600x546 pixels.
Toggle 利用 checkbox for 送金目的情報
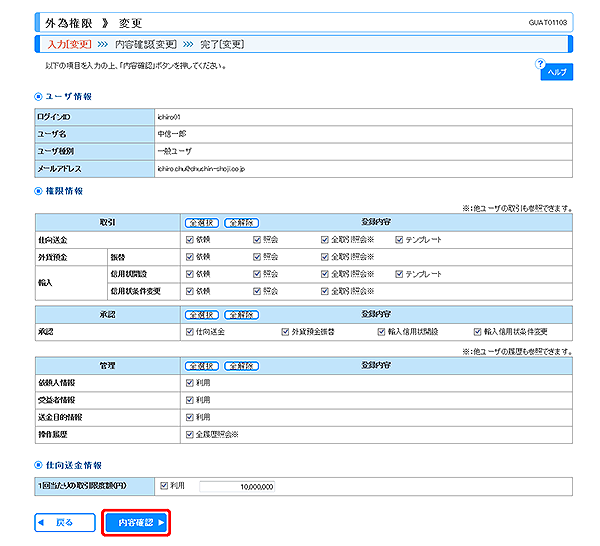click(x=189, y=417)
